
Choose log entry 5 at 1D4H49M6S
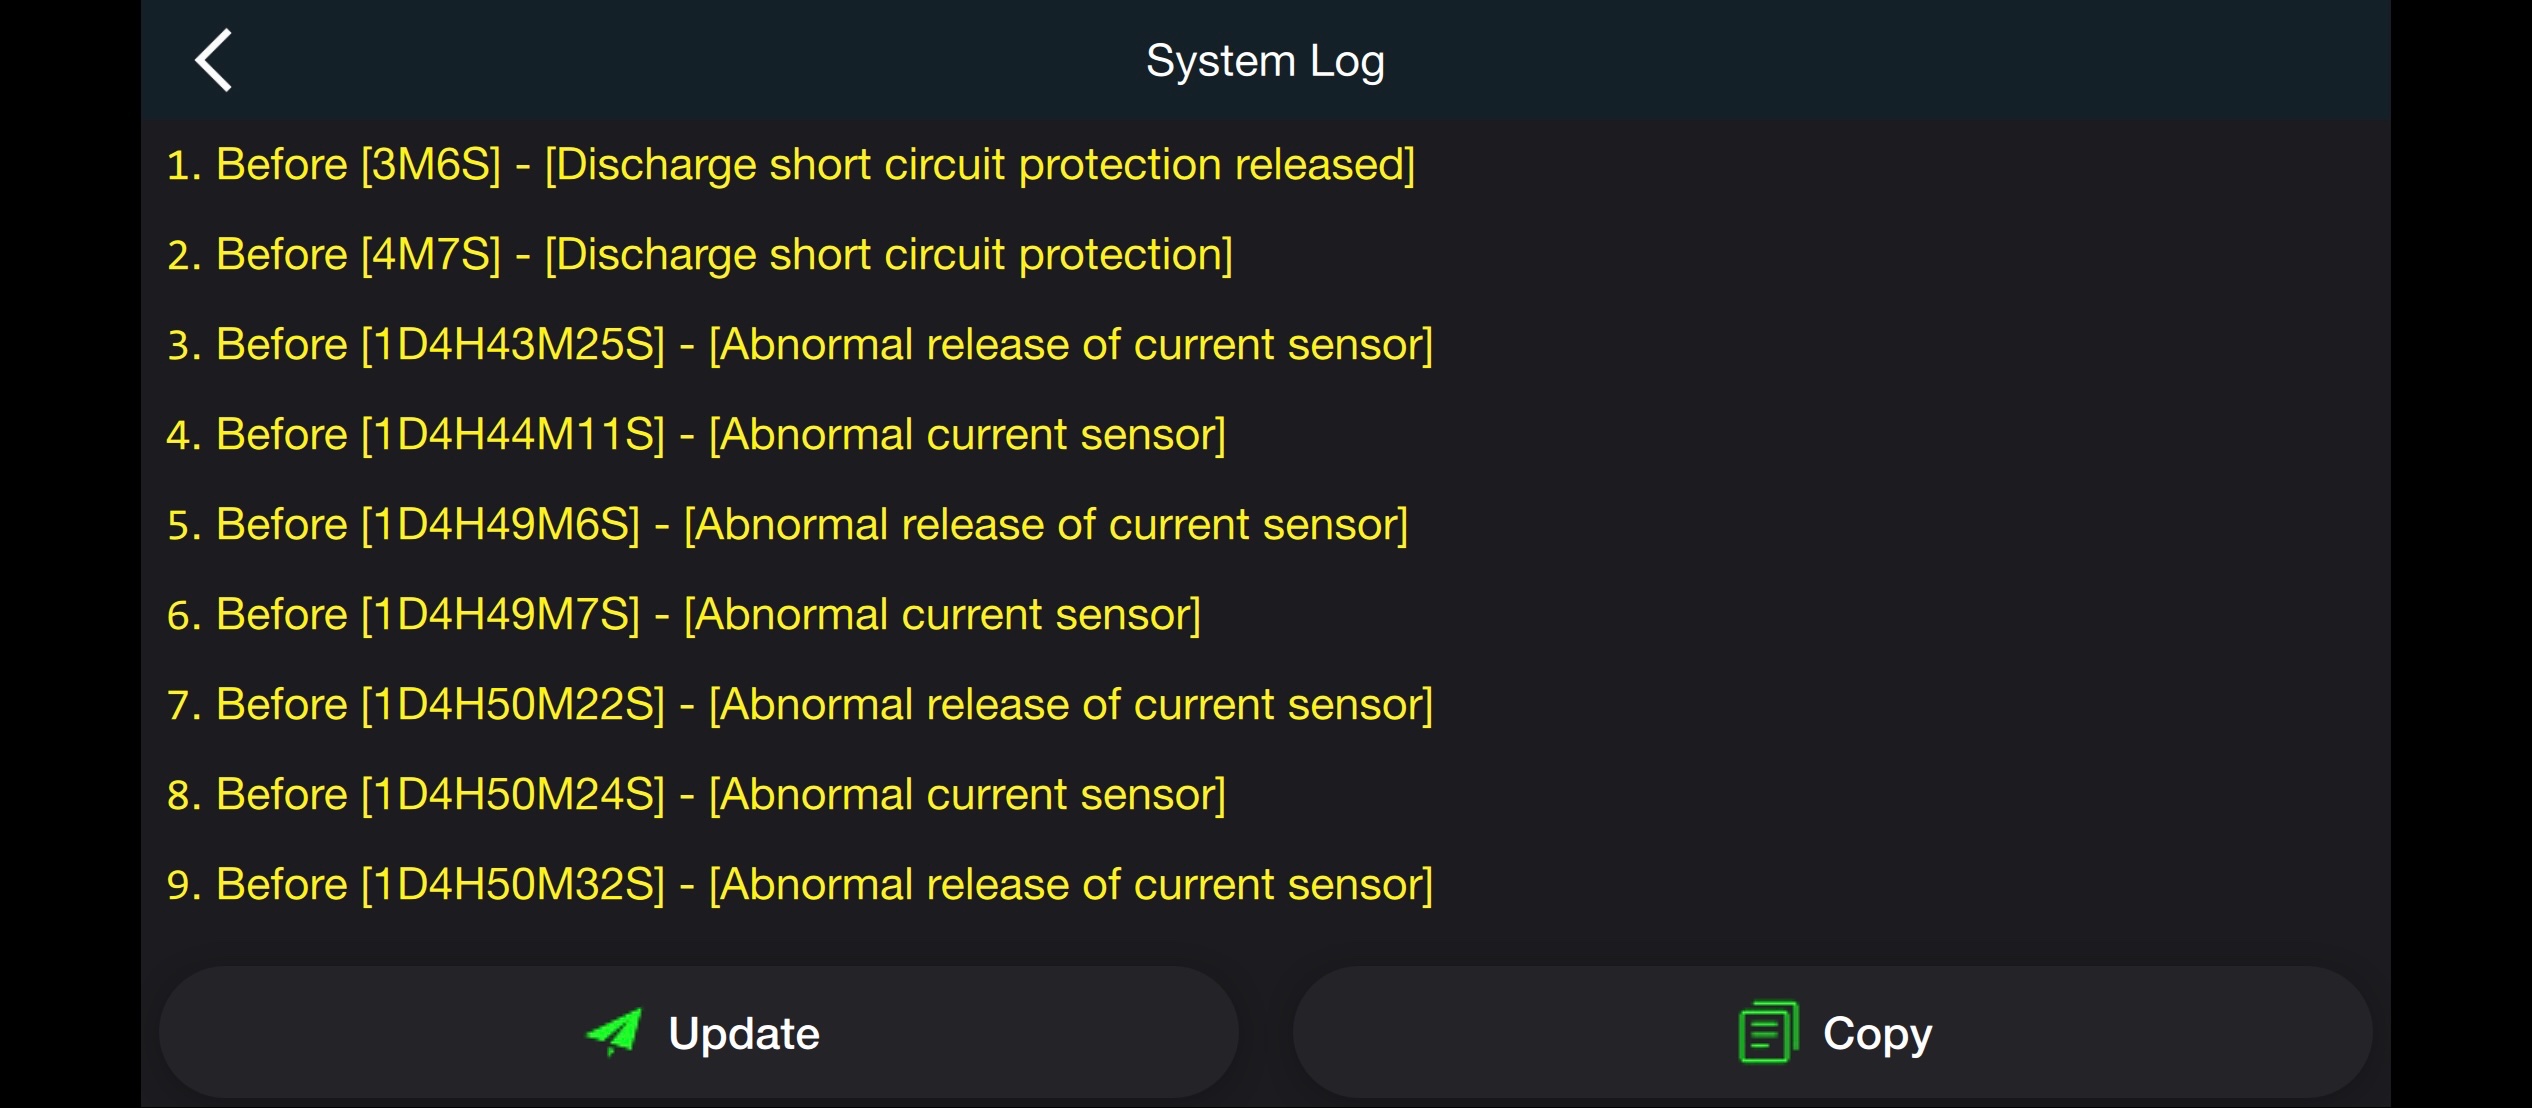click(x=787, y=525)
